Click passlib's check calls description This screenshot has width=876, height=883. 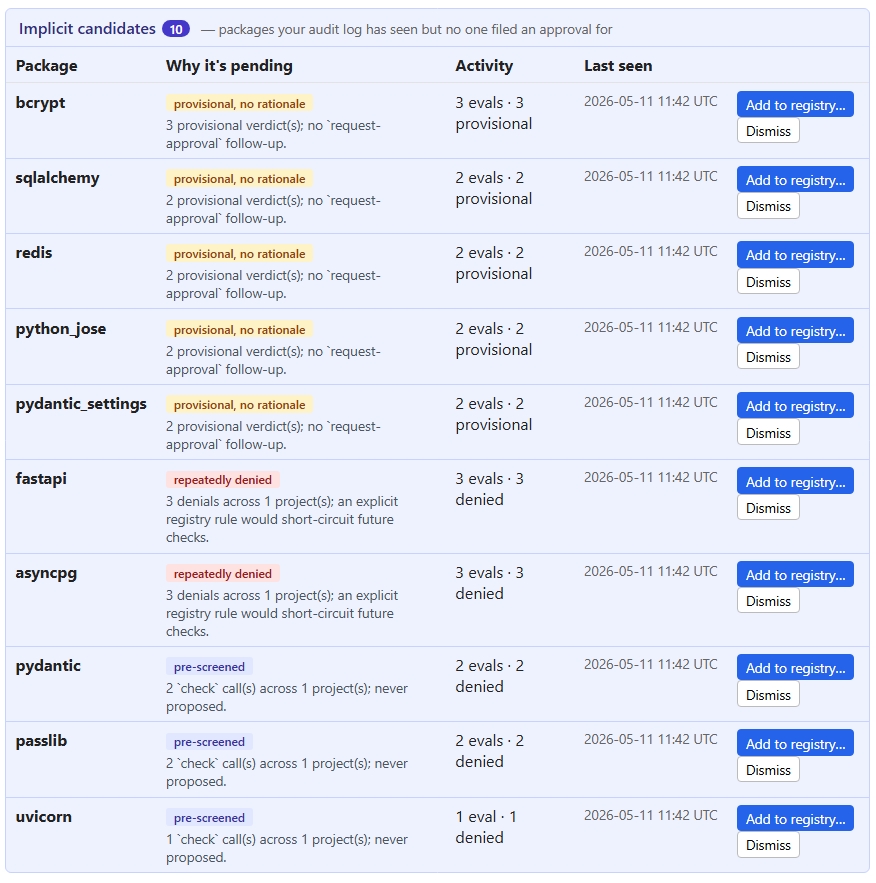point(287,772)
